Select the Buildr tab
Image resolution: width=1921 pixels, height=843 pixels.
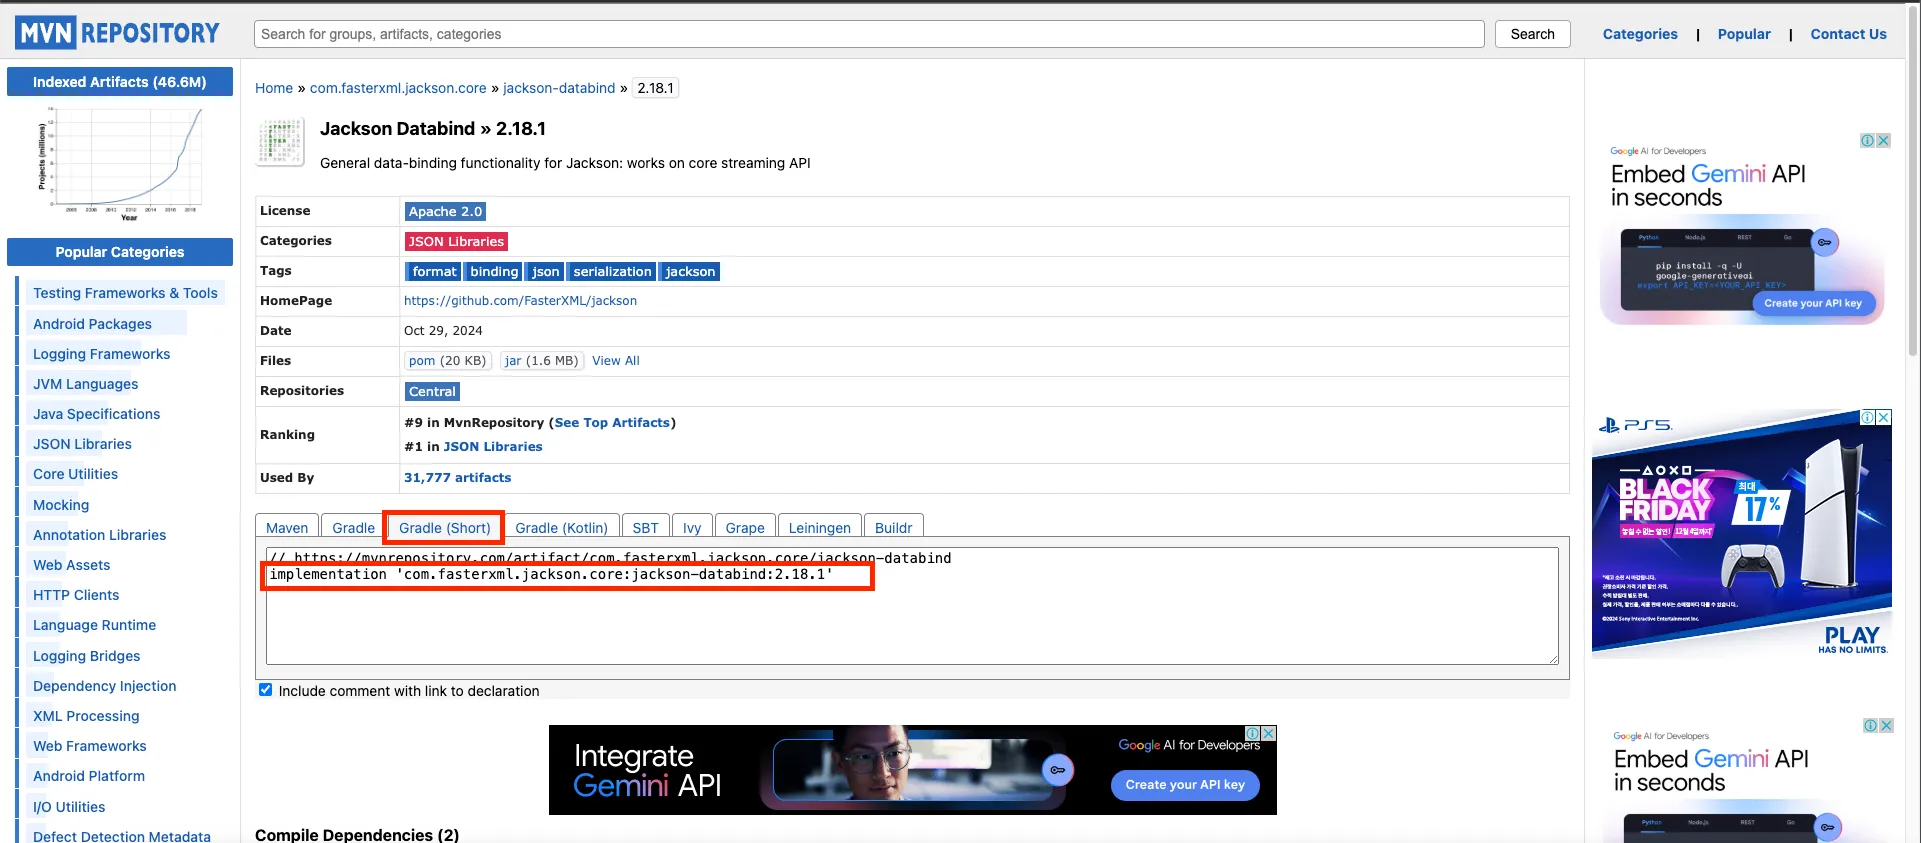point(893,528)
